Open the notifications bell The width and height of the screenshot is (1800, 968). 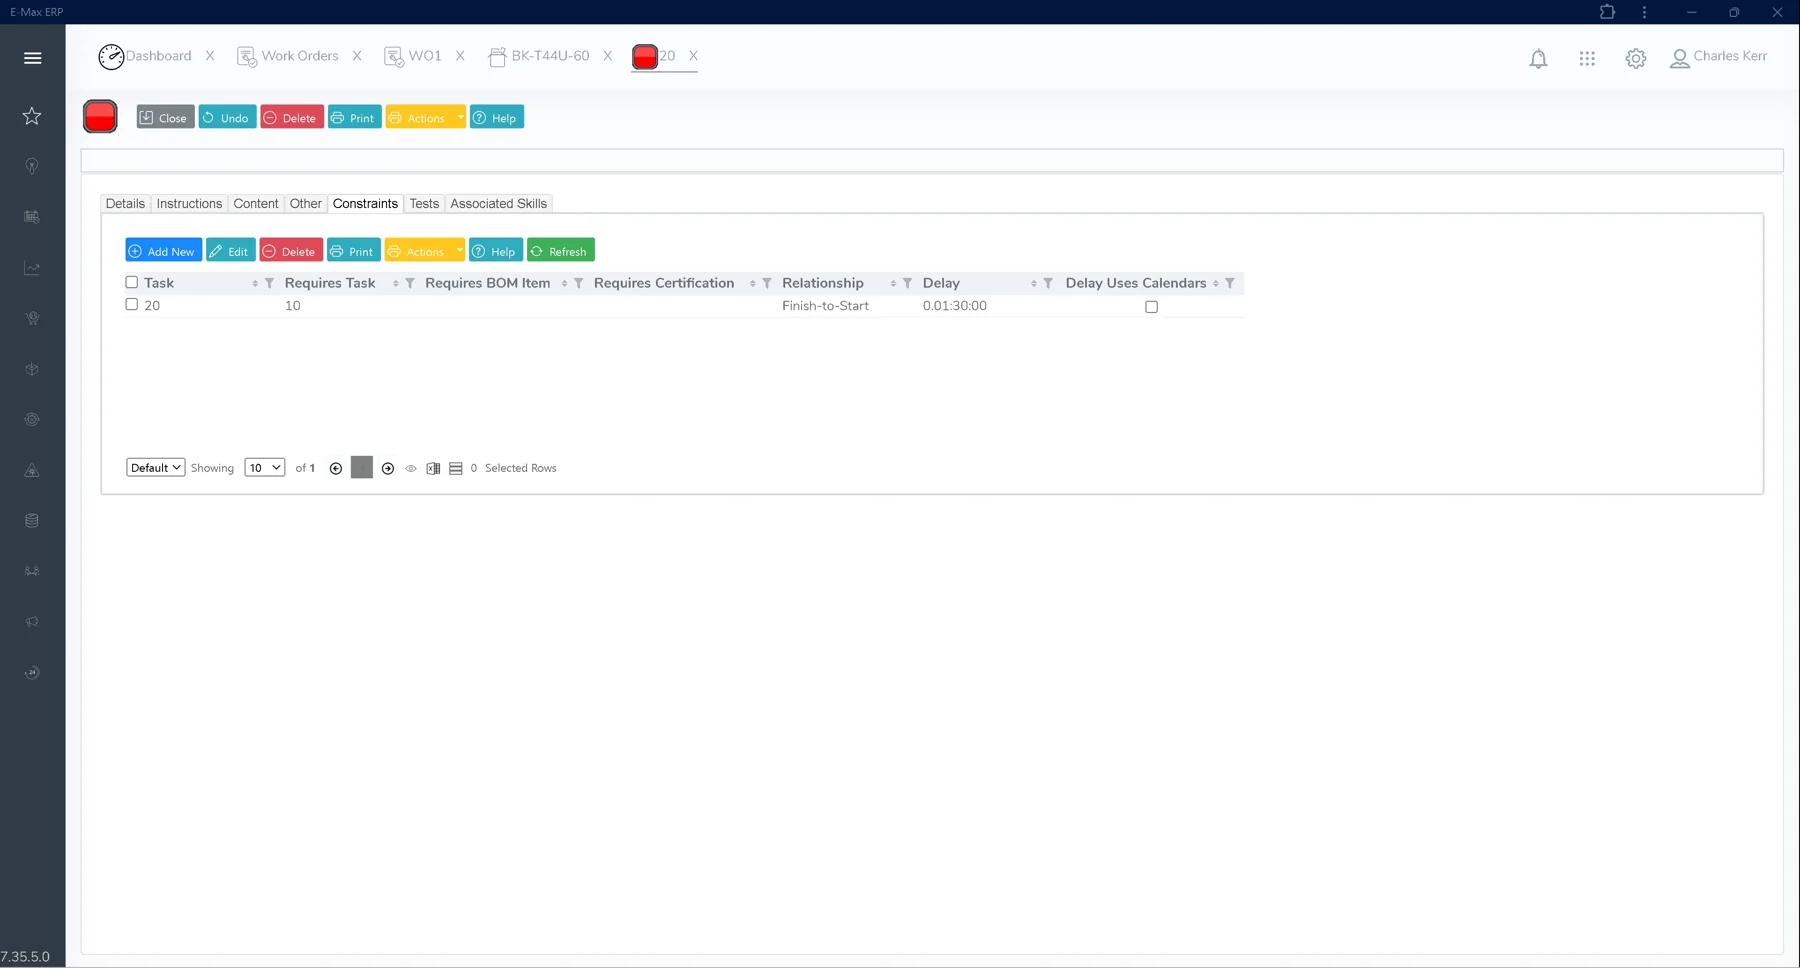point(1538,59)
